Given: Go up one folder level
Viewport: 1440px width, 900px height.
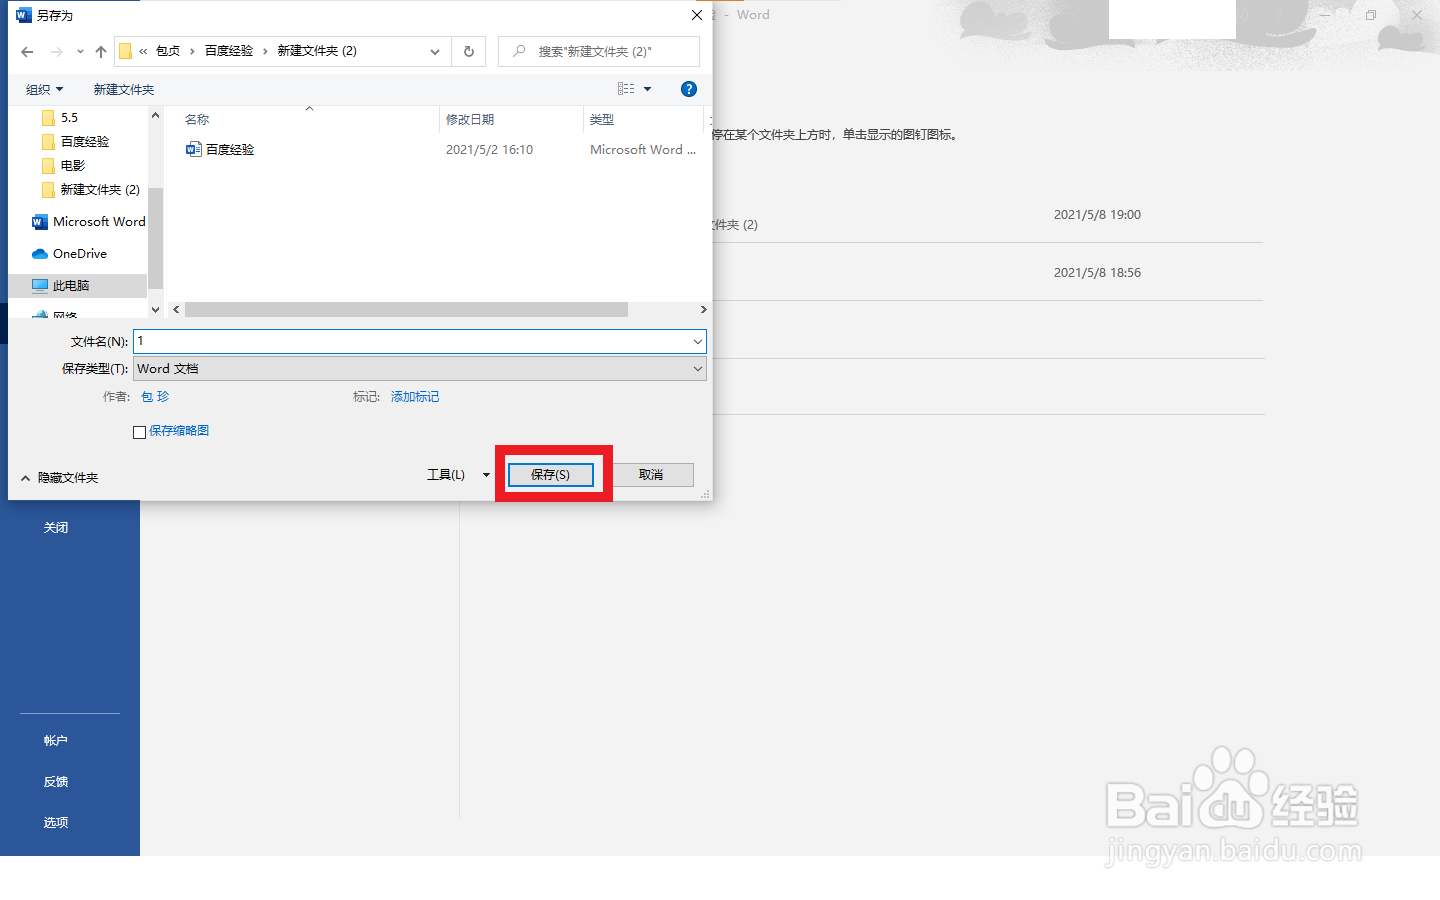Looking at the screenshot, I should point(101,52).
